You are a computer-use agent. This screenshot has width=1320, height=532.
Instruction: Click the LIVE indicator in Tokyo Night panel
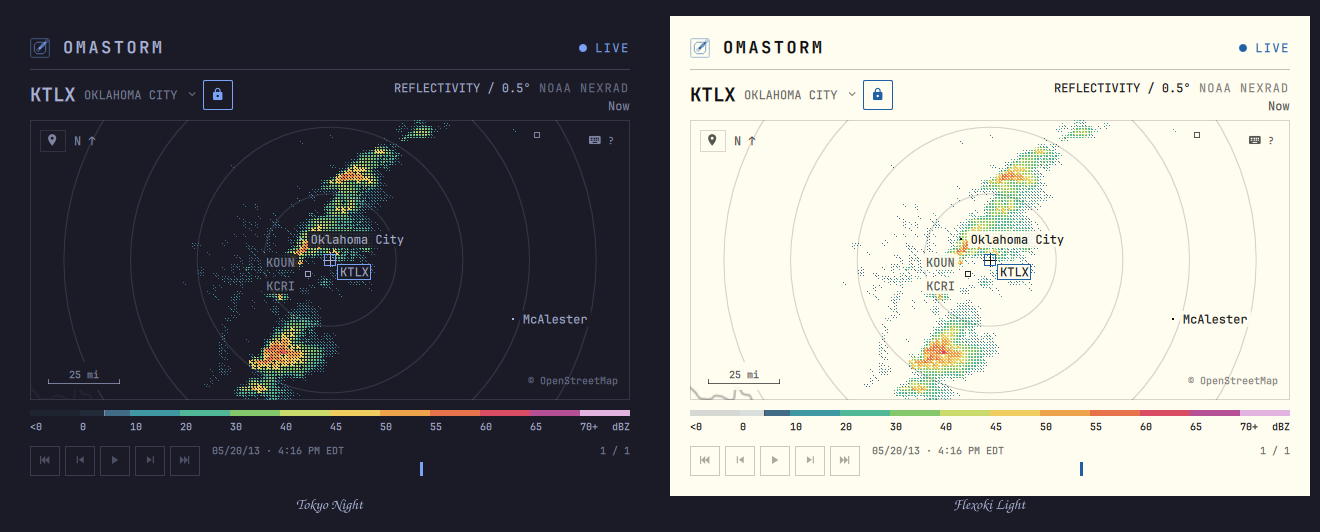click(604, 48)
